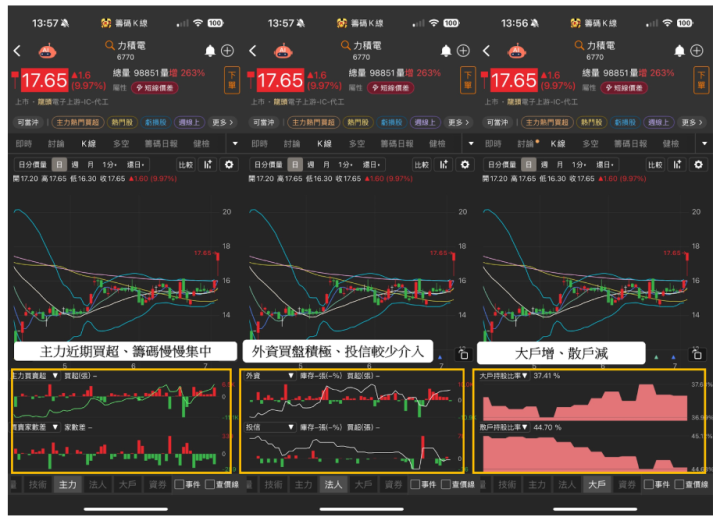Open the 主力買賣超 indicator dropdown
The width and height of the screenshot is (720, 524).
[x=35, y=376]
